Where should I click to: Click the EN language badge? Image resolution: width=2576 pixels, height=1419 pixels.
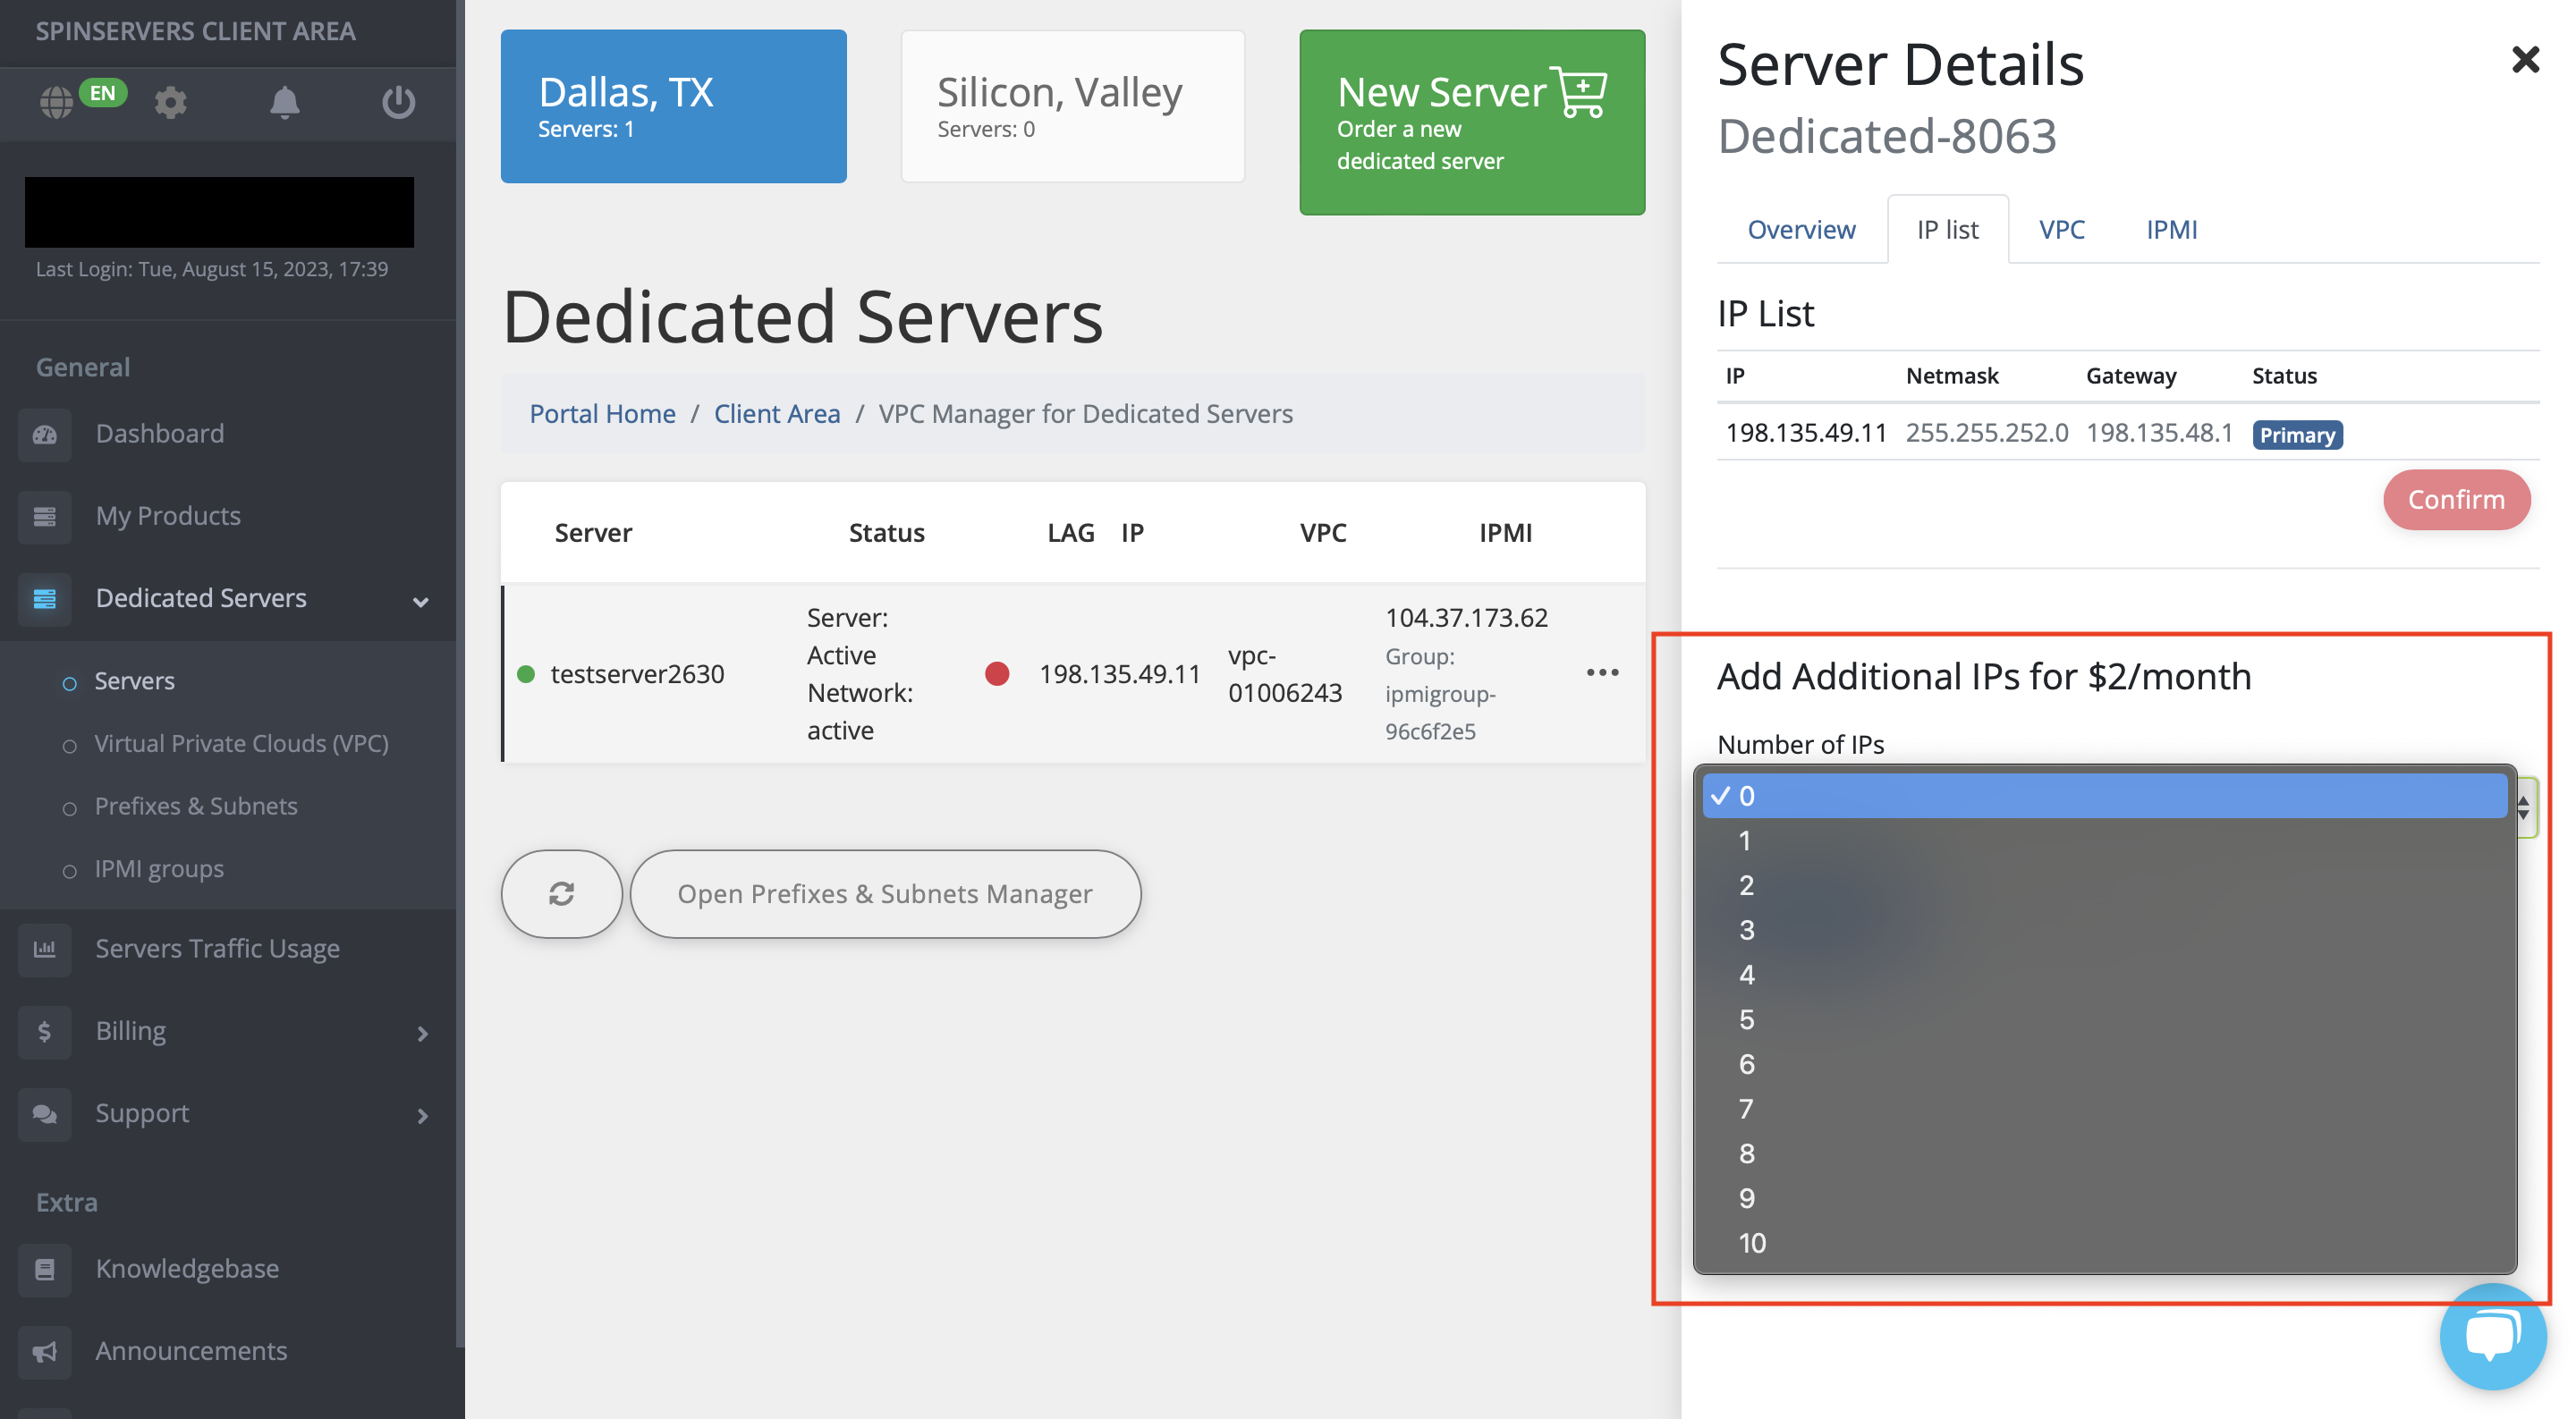click(x=103, y=93)
